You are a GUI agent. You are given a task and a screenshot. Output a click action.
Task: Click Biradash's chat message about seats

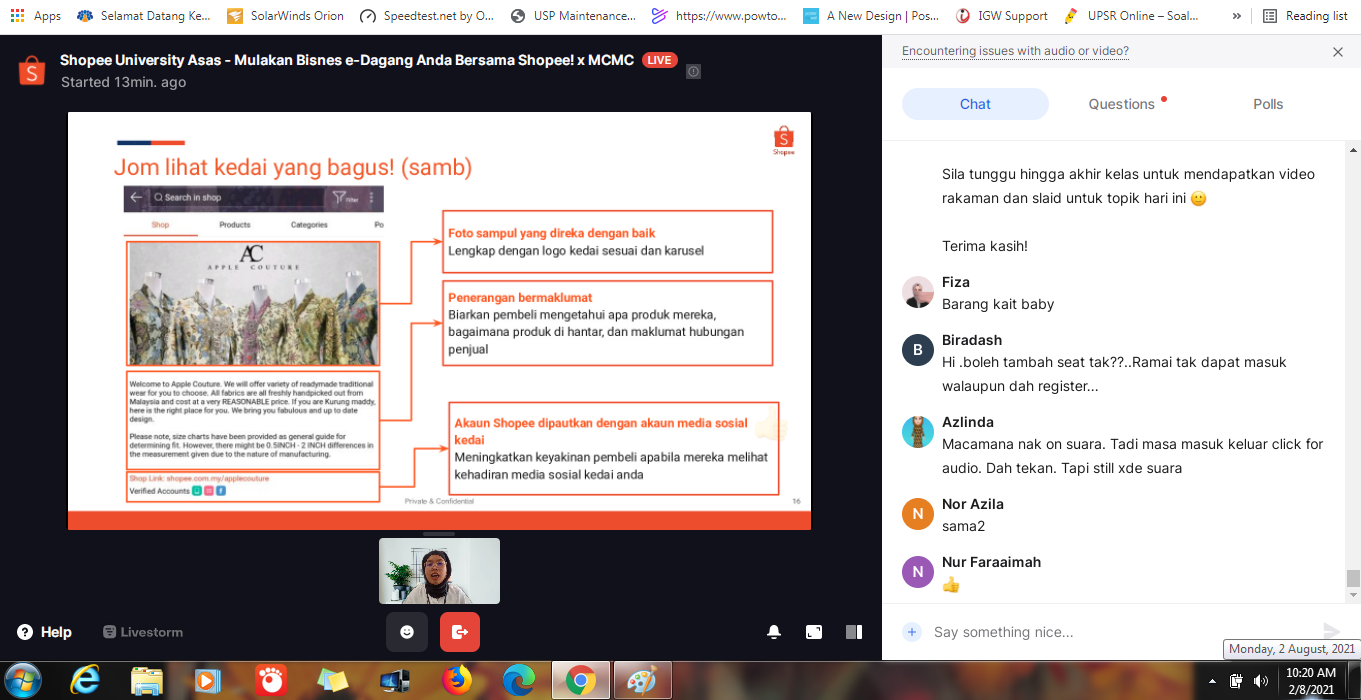1114,374
